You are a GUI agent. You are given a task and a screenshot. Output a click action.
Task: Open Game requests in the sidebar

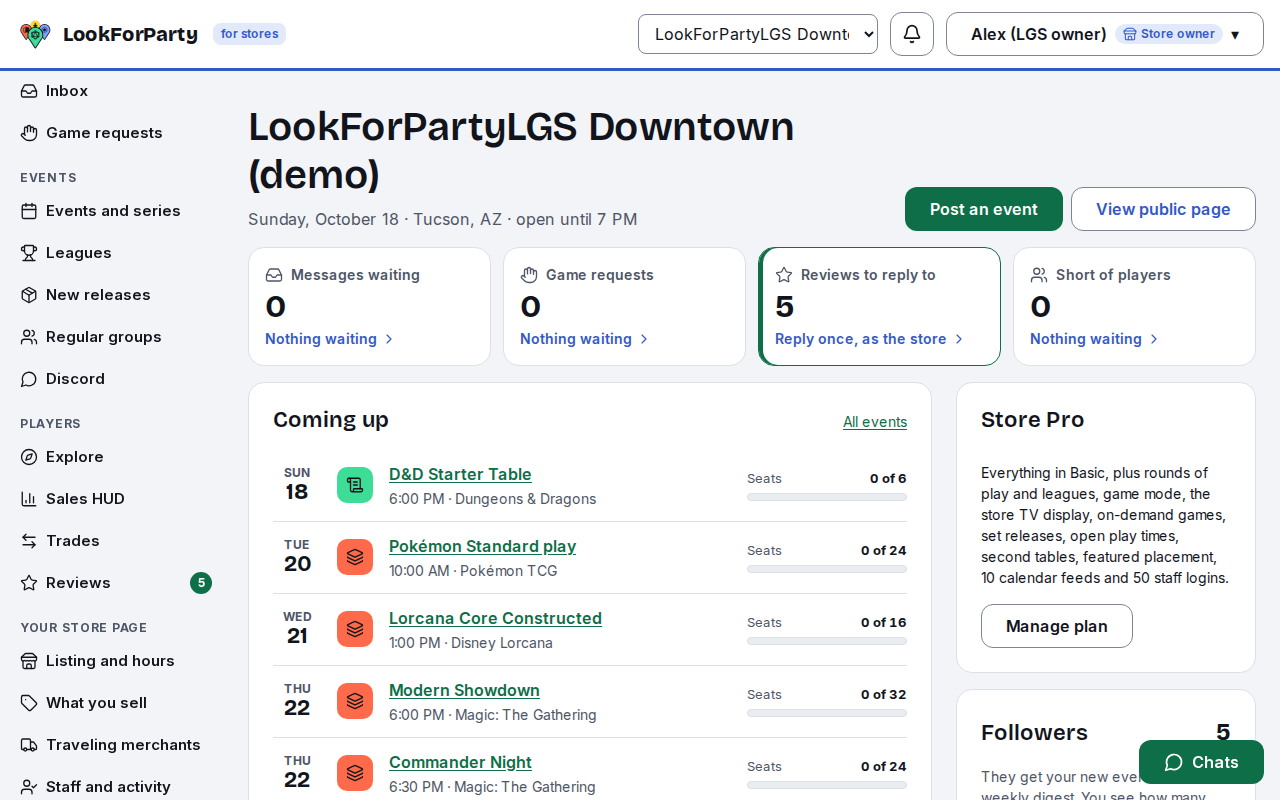(116, 133)
